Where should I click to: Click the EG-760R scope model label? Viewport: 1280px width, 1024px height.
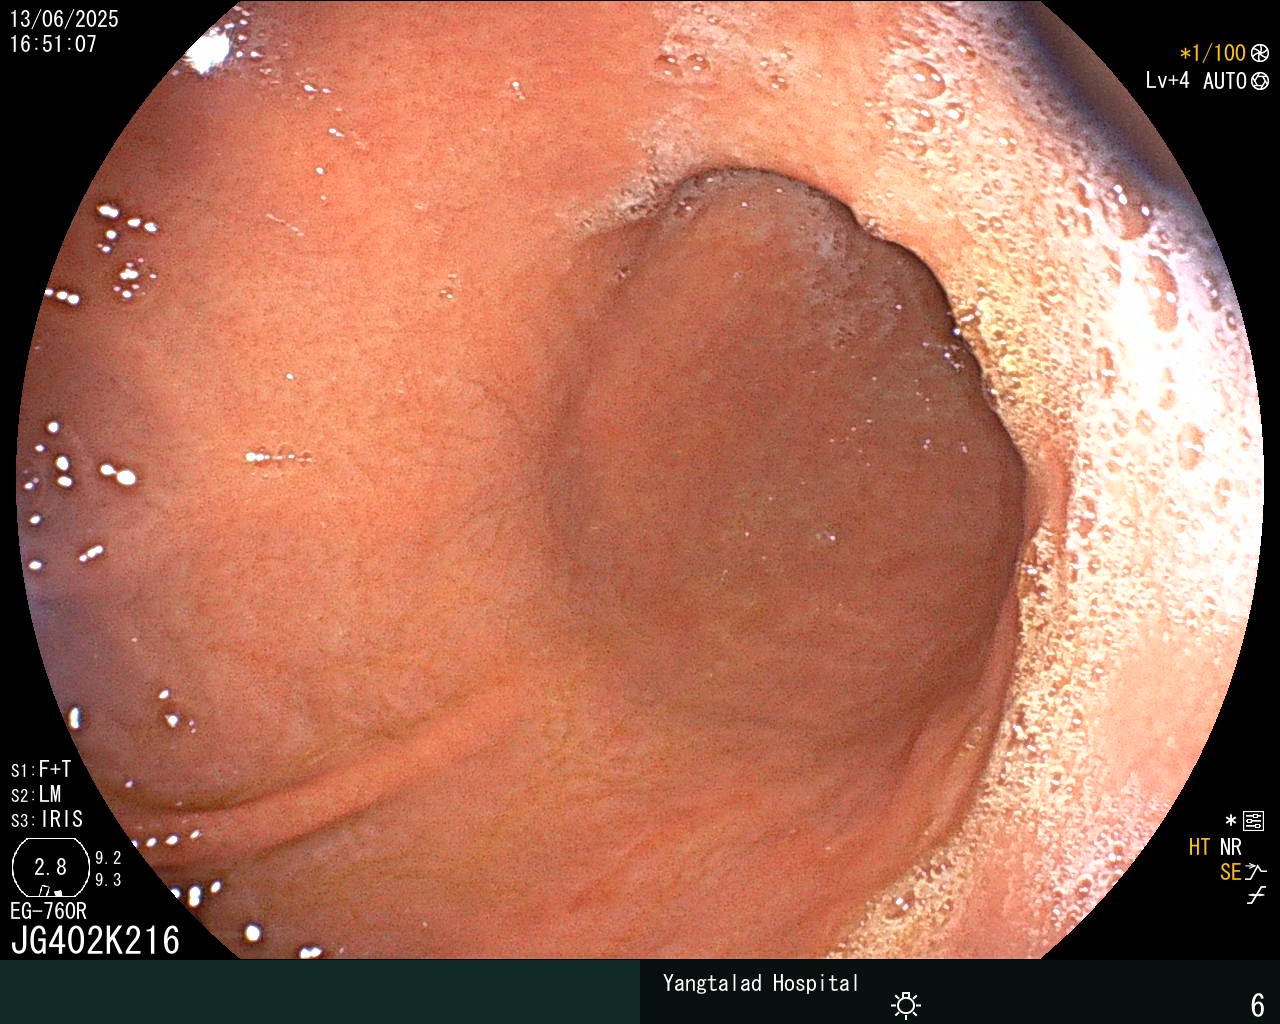tap(48, 911)
